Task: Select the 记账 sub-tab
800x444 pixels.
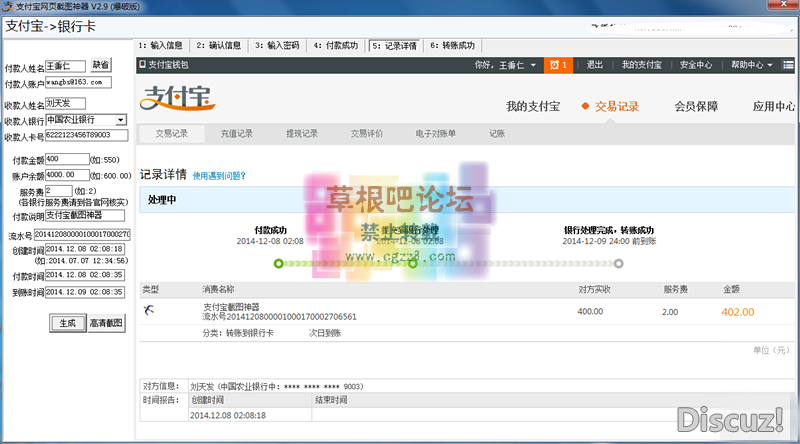Action: 497,134
